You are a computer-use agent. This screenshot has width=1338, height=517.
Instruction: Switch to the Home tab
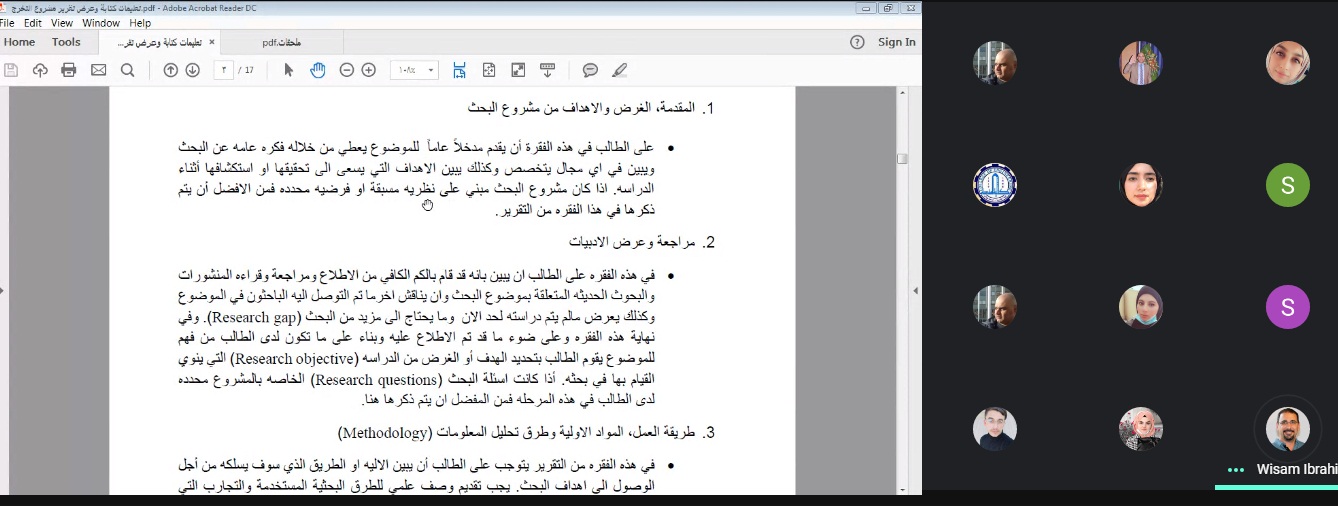click(x=19, y=42)
